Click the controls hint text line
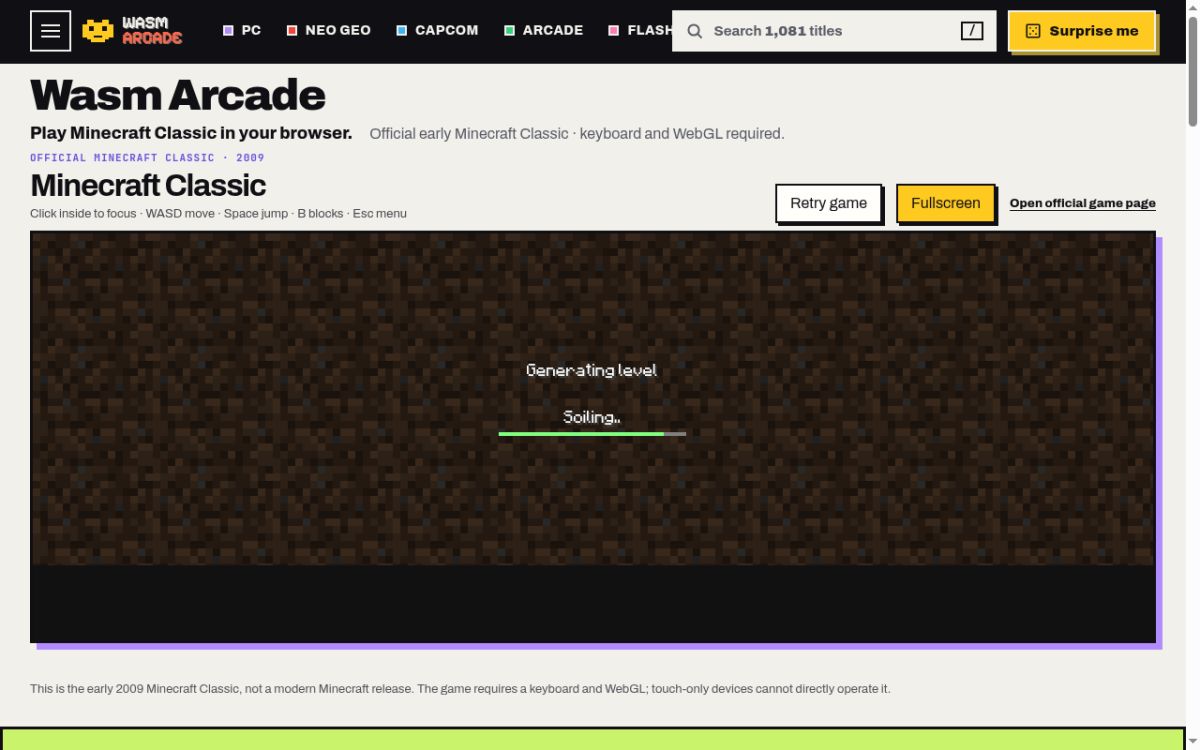Viewport: 1200px width, 750px height. [218, 213]
